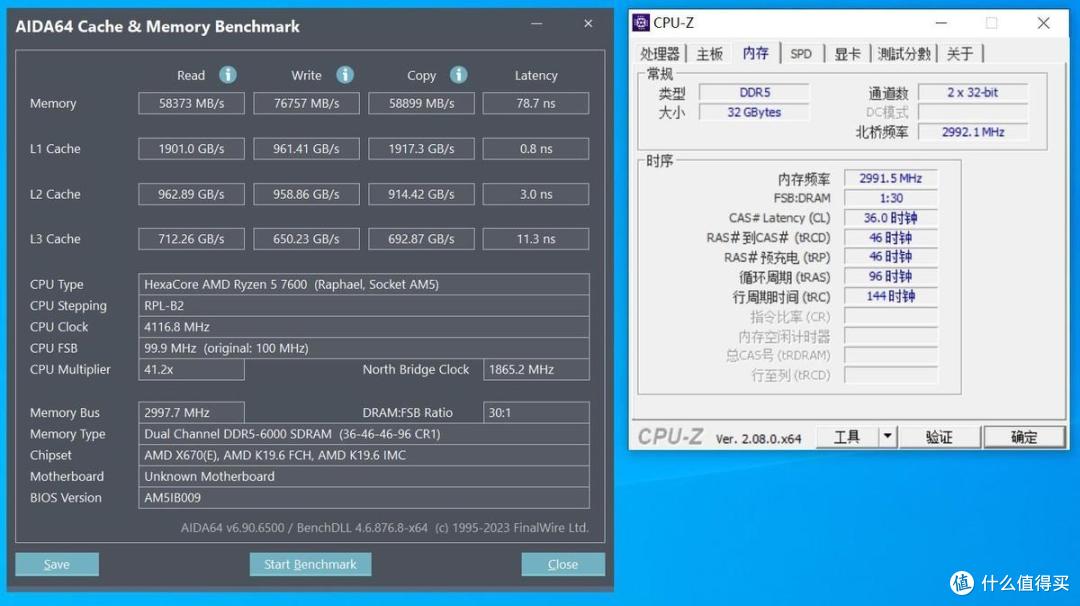Click Chipset field AMD X670(E)
1080x606 pixels.
pos(364,455)
